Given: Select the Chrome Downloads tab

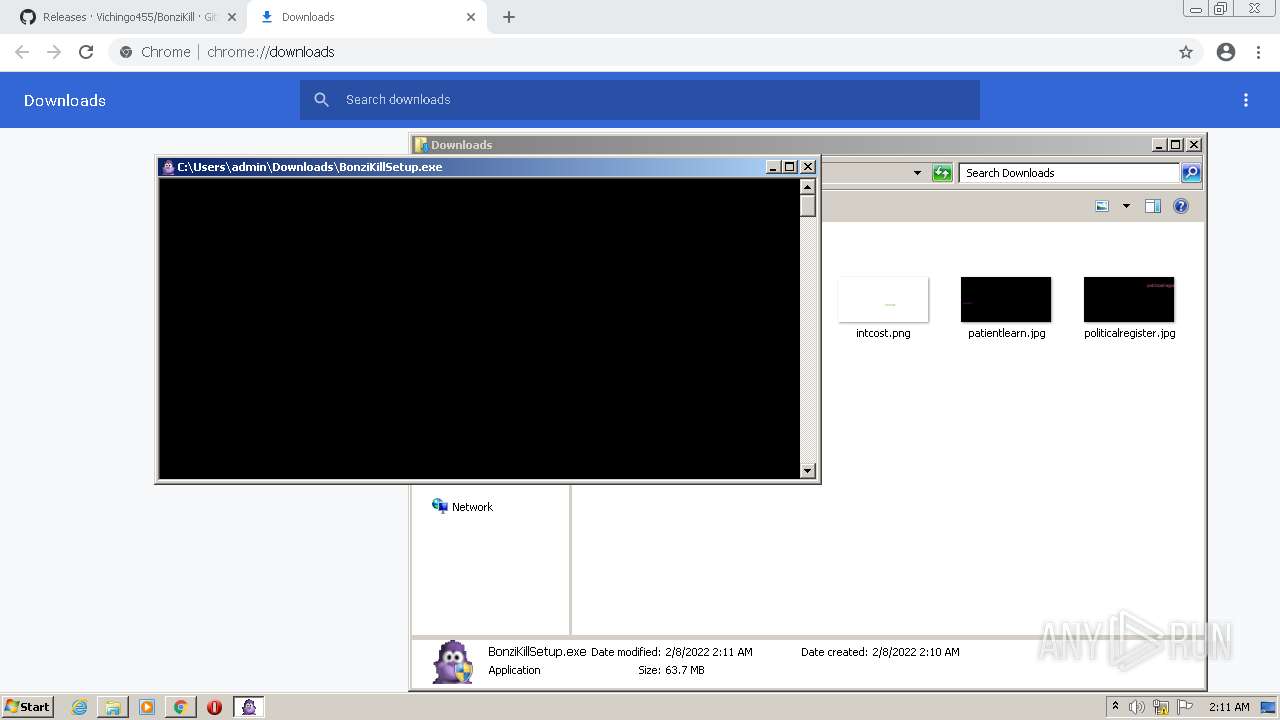Looking at the screenshot, I should [x=368, y=17].
